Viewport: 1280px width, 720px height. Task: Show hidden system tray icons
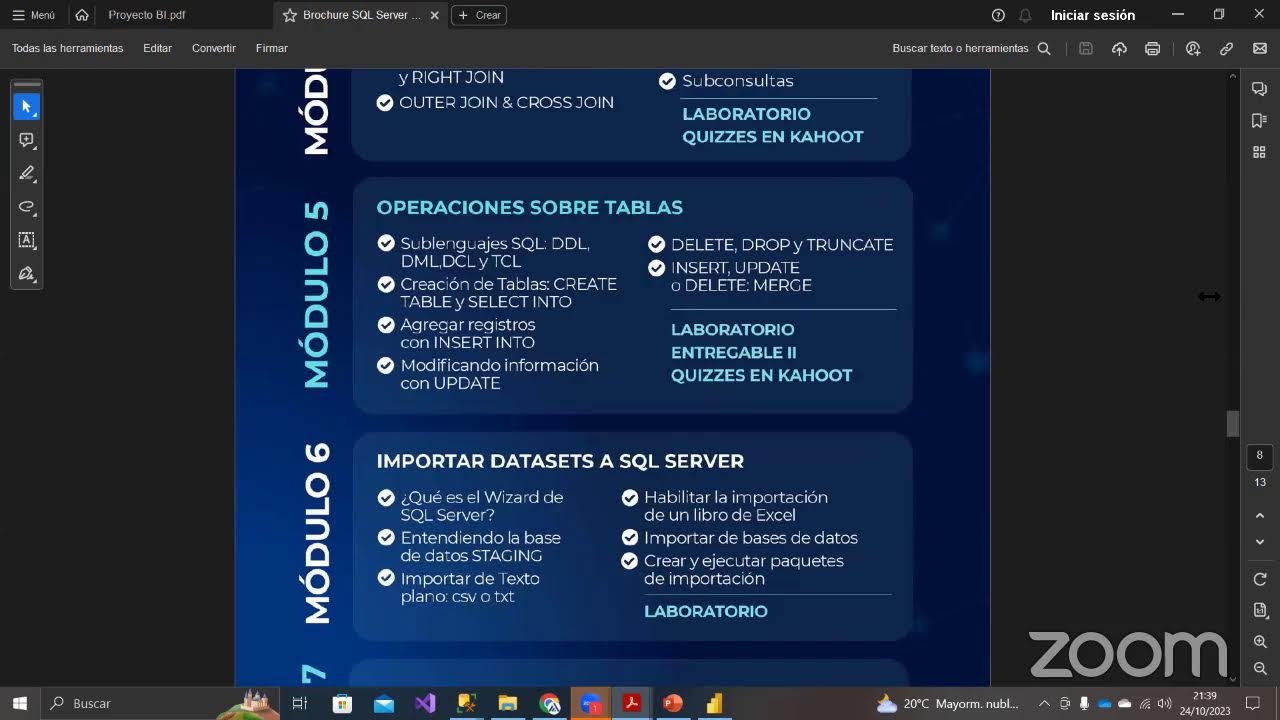pyautogui.click(x=1044, y=703)
